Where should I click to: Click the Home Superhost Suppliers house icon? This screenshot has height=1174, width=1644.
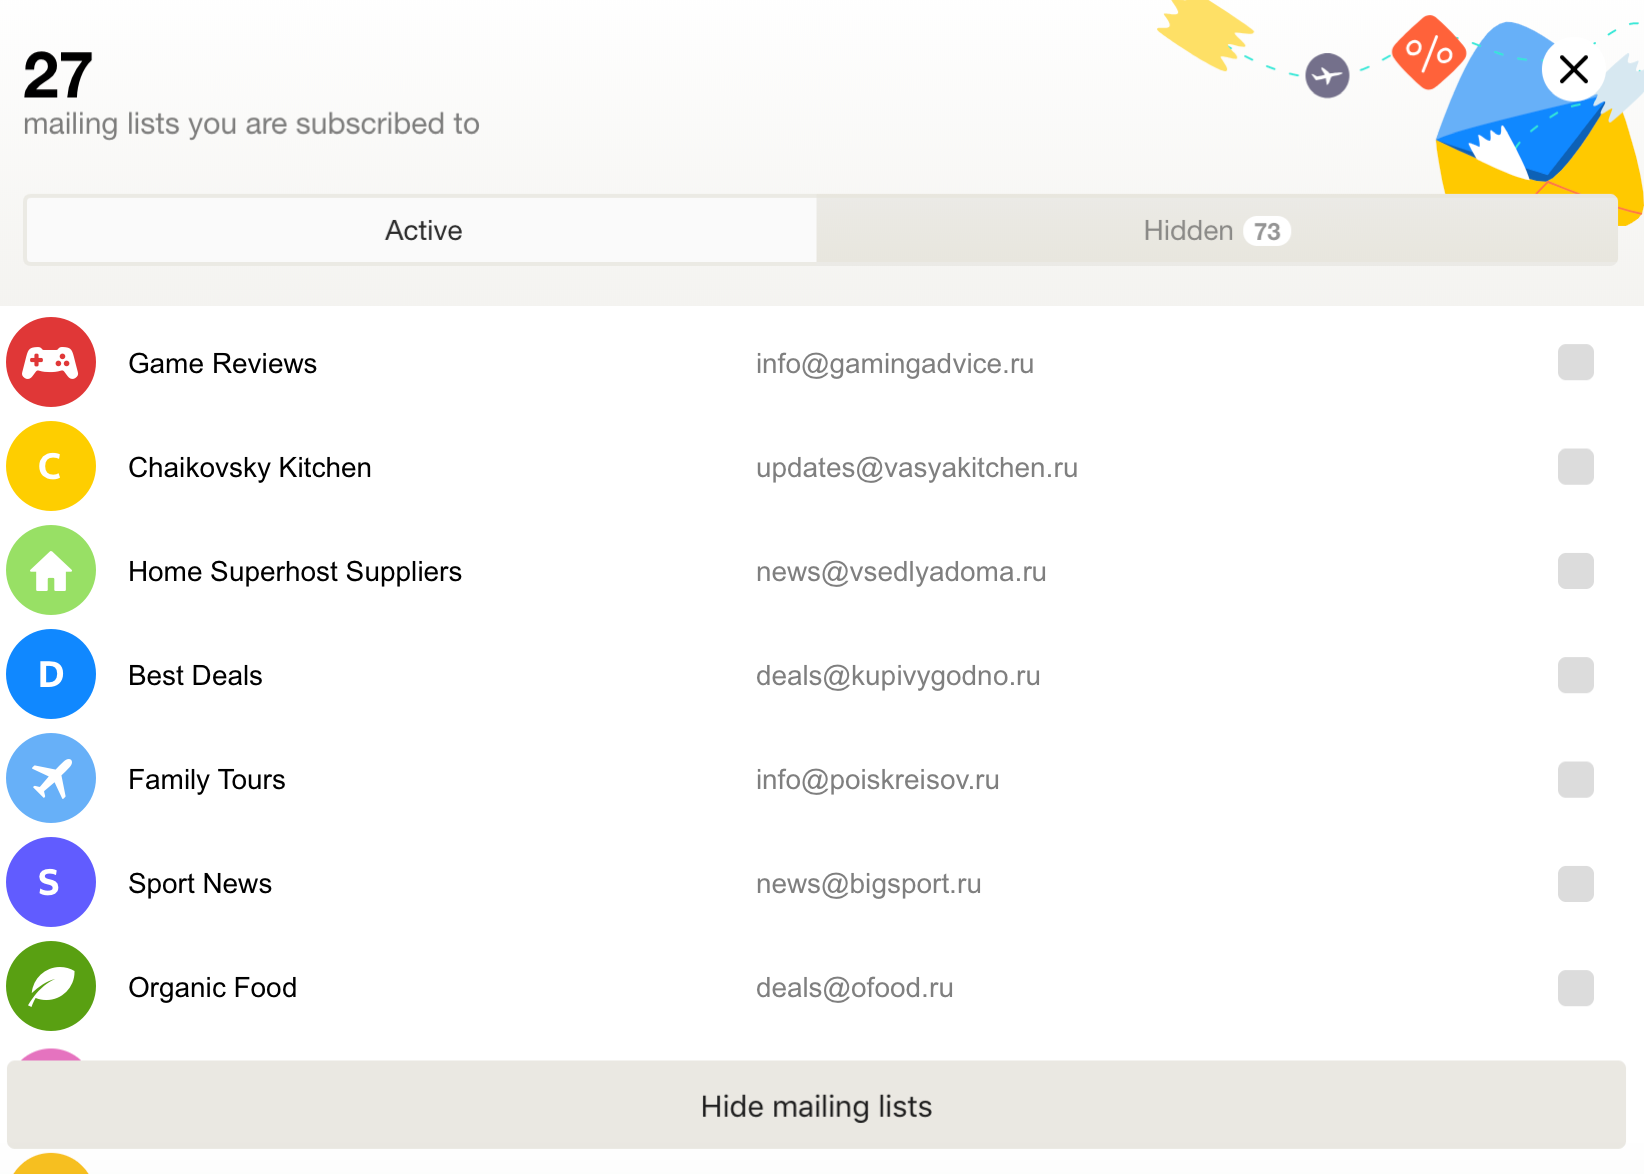(x=51, y=570)
